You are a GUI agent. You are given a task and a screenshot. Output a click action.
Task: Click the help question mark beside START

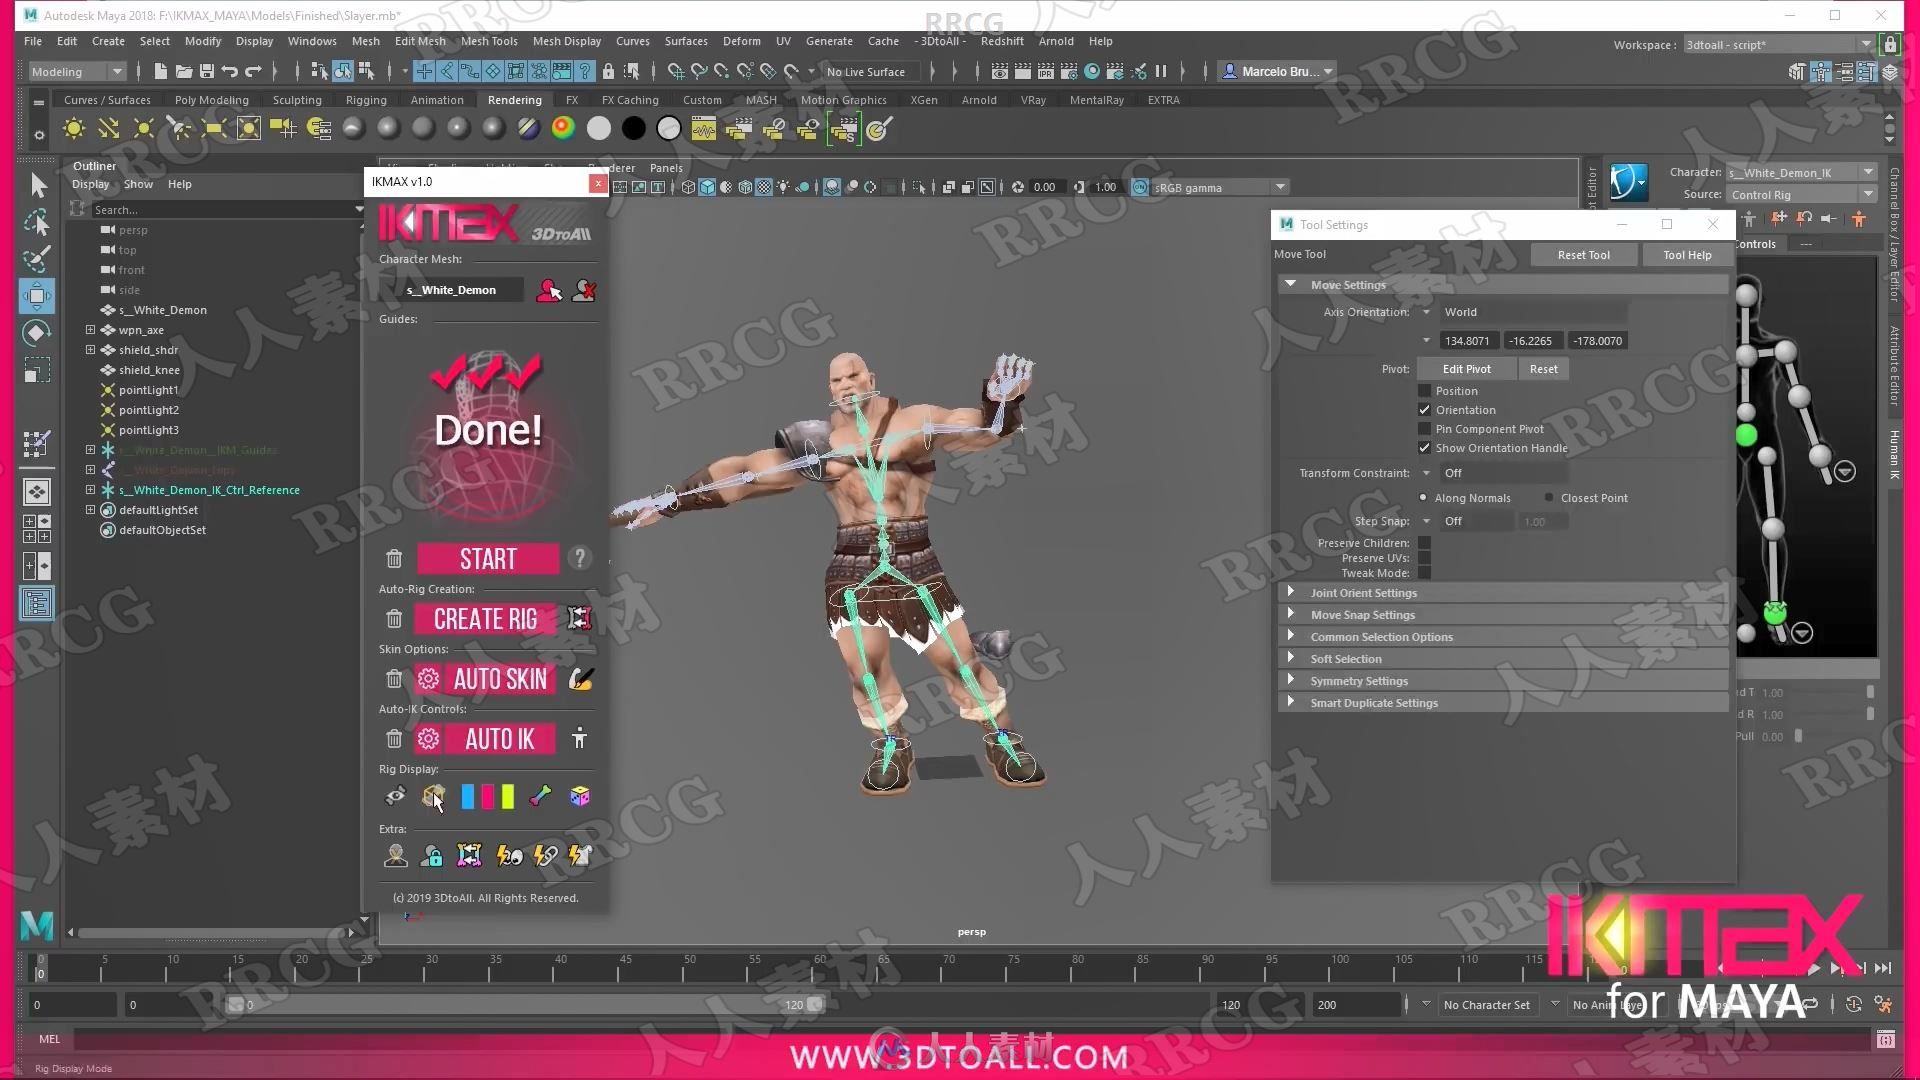pos(580,558)
